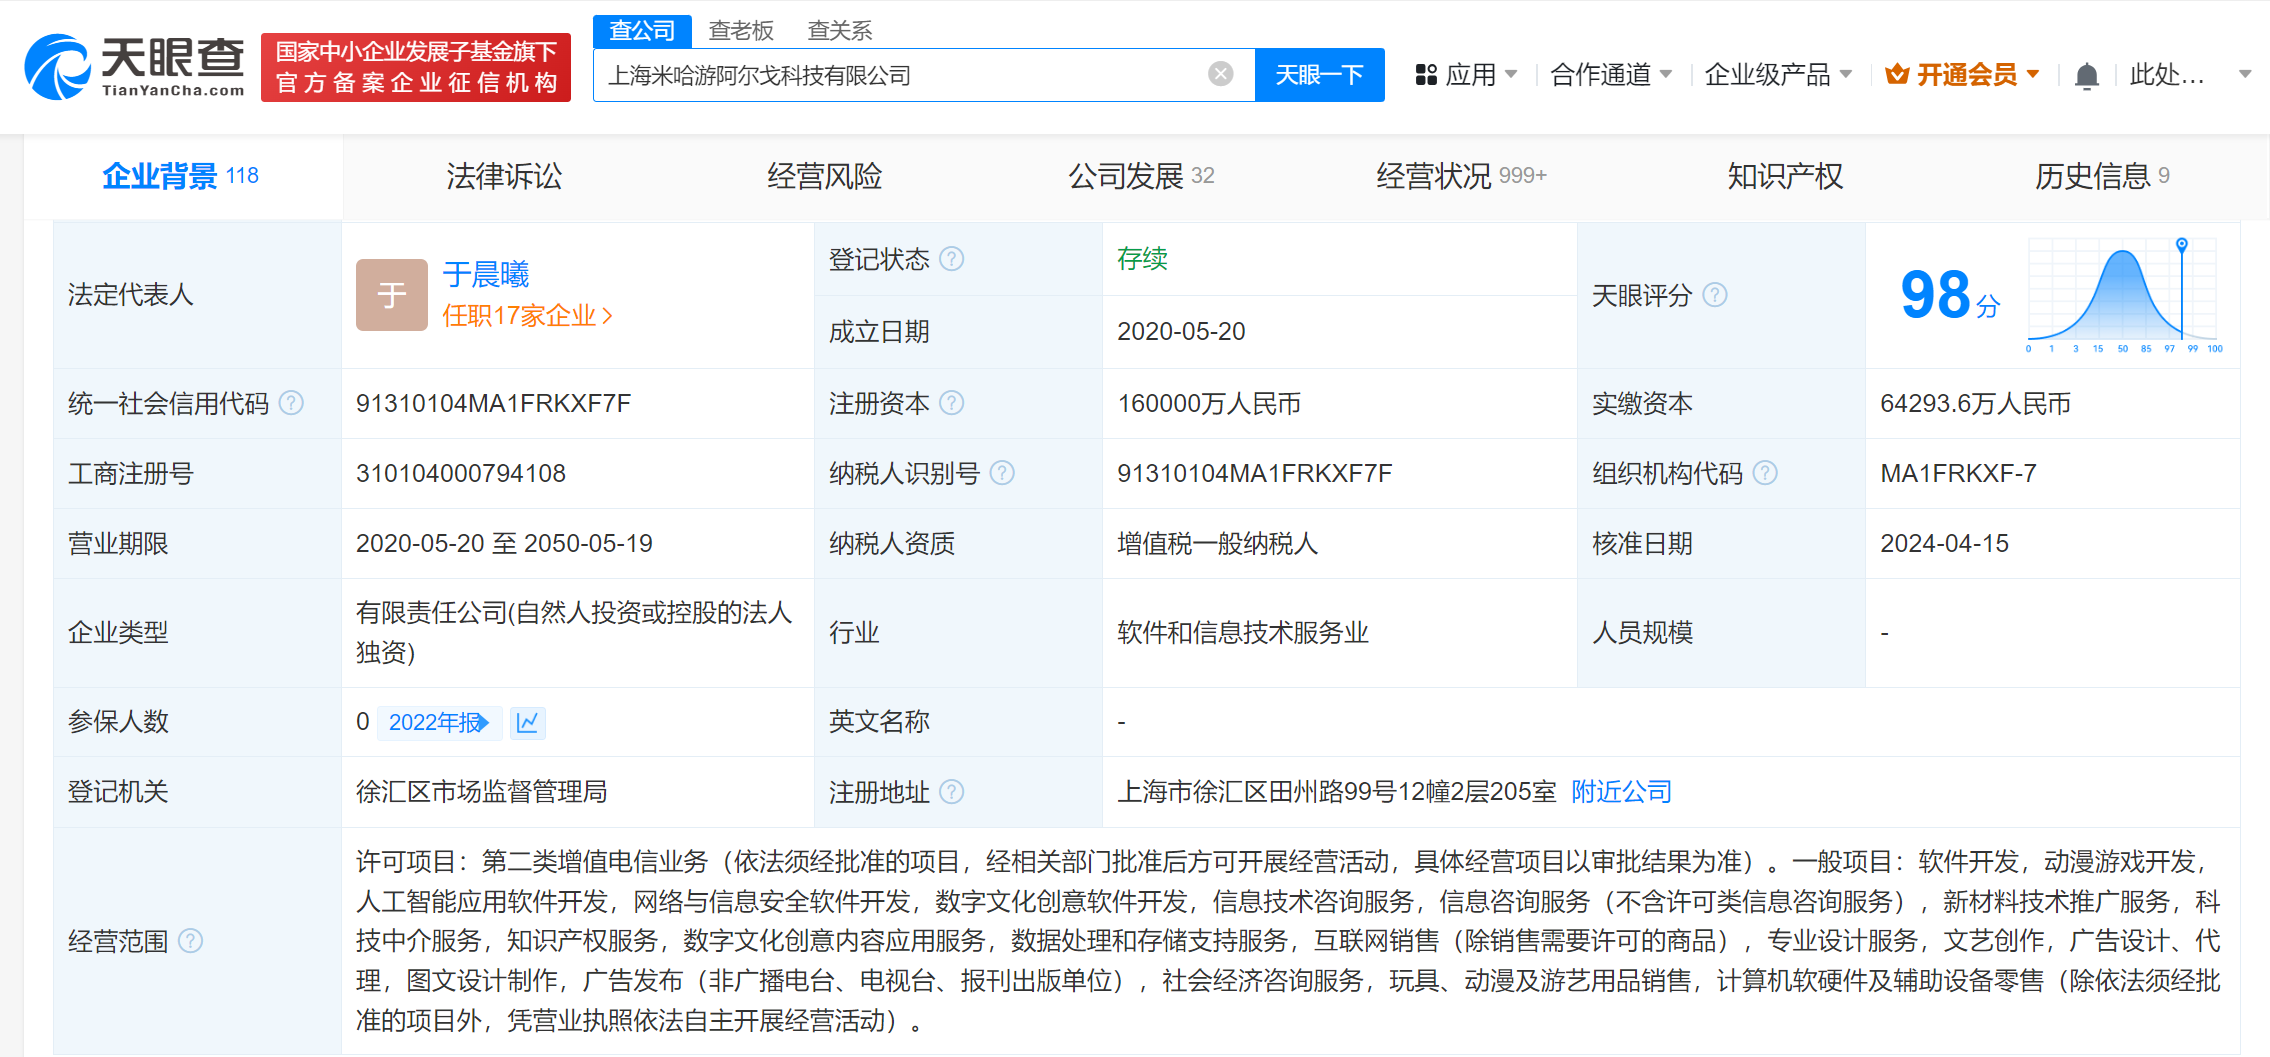Image resolution: width=2270 pixels, height=1057 pixels.
Task: Click help icon next to 统一社会信用代码
Action: (x=291, y=403)
